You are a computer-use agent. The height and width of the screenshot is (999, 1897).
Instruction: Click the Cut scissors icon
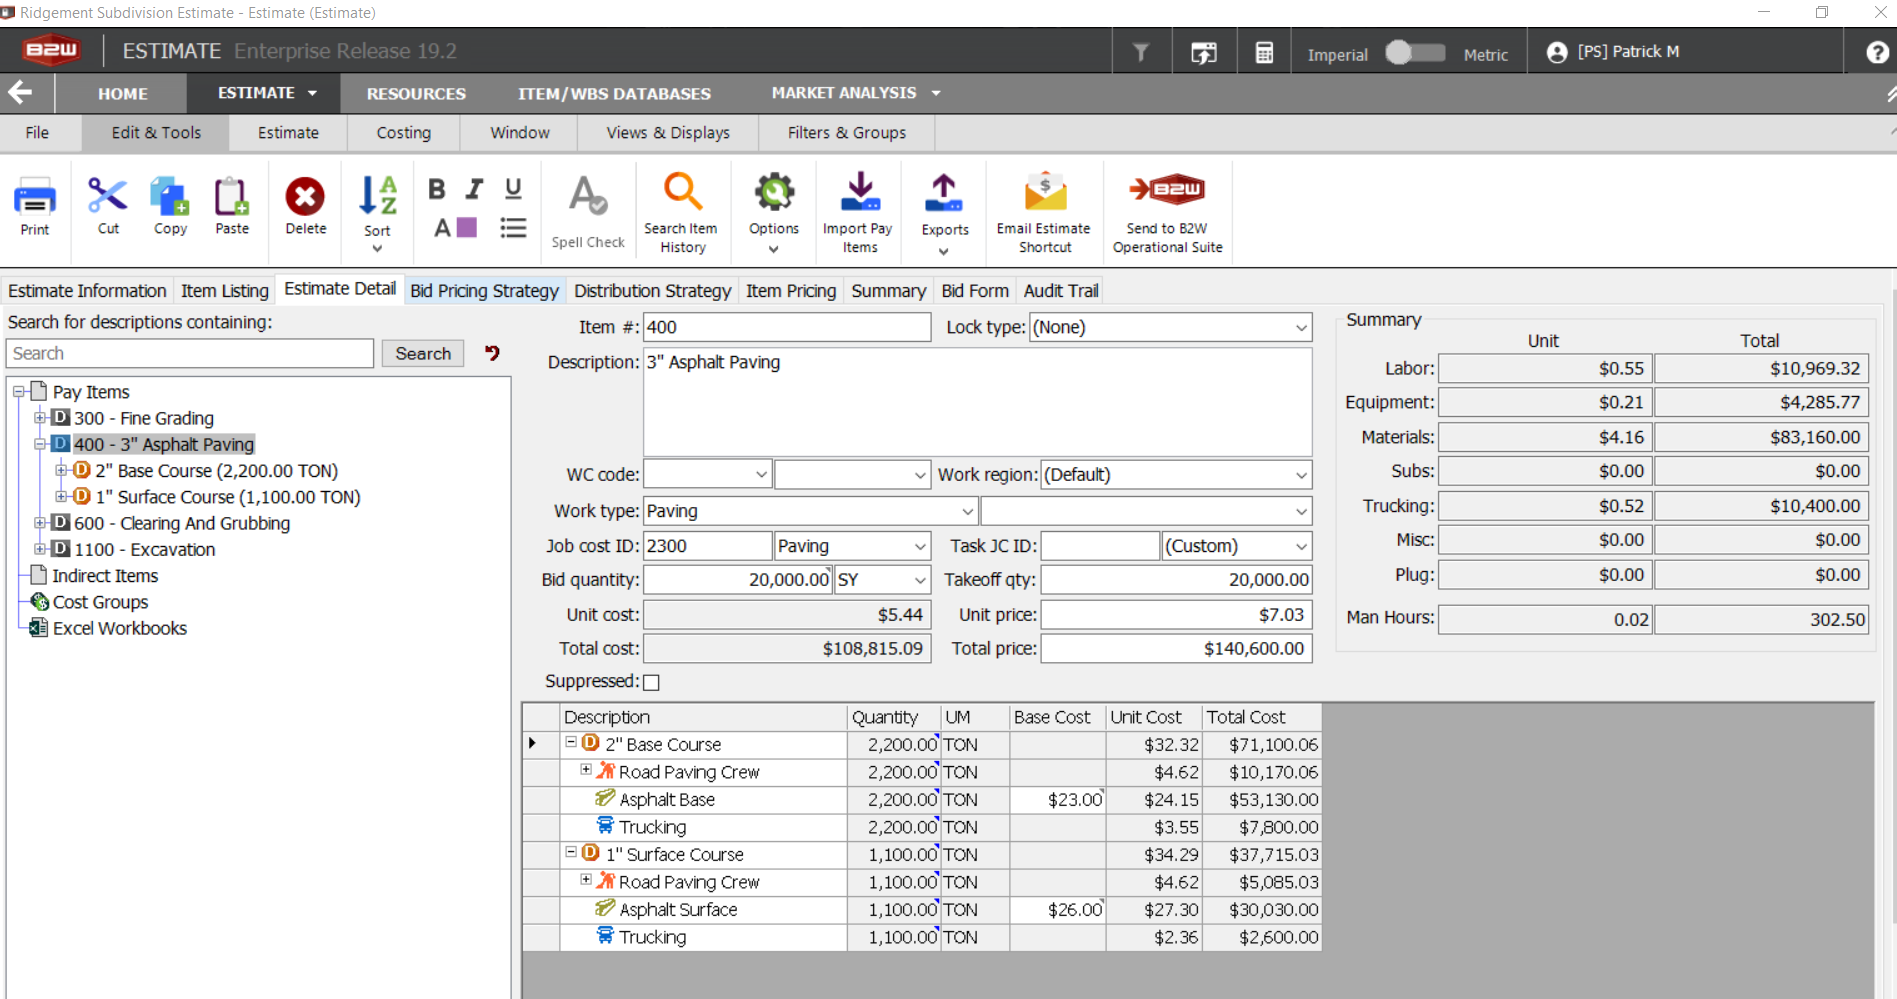(107, 196)
